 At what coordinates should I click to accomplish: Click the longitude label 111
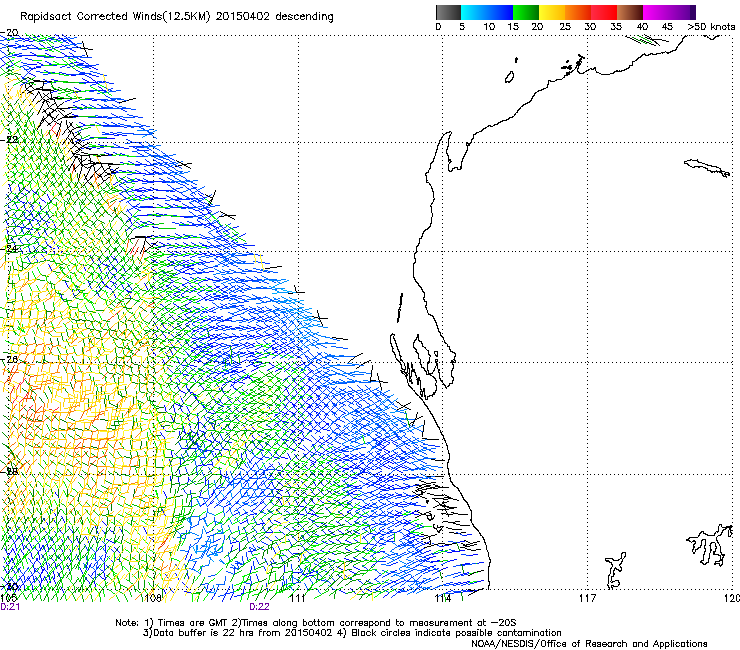click(297, 598)
